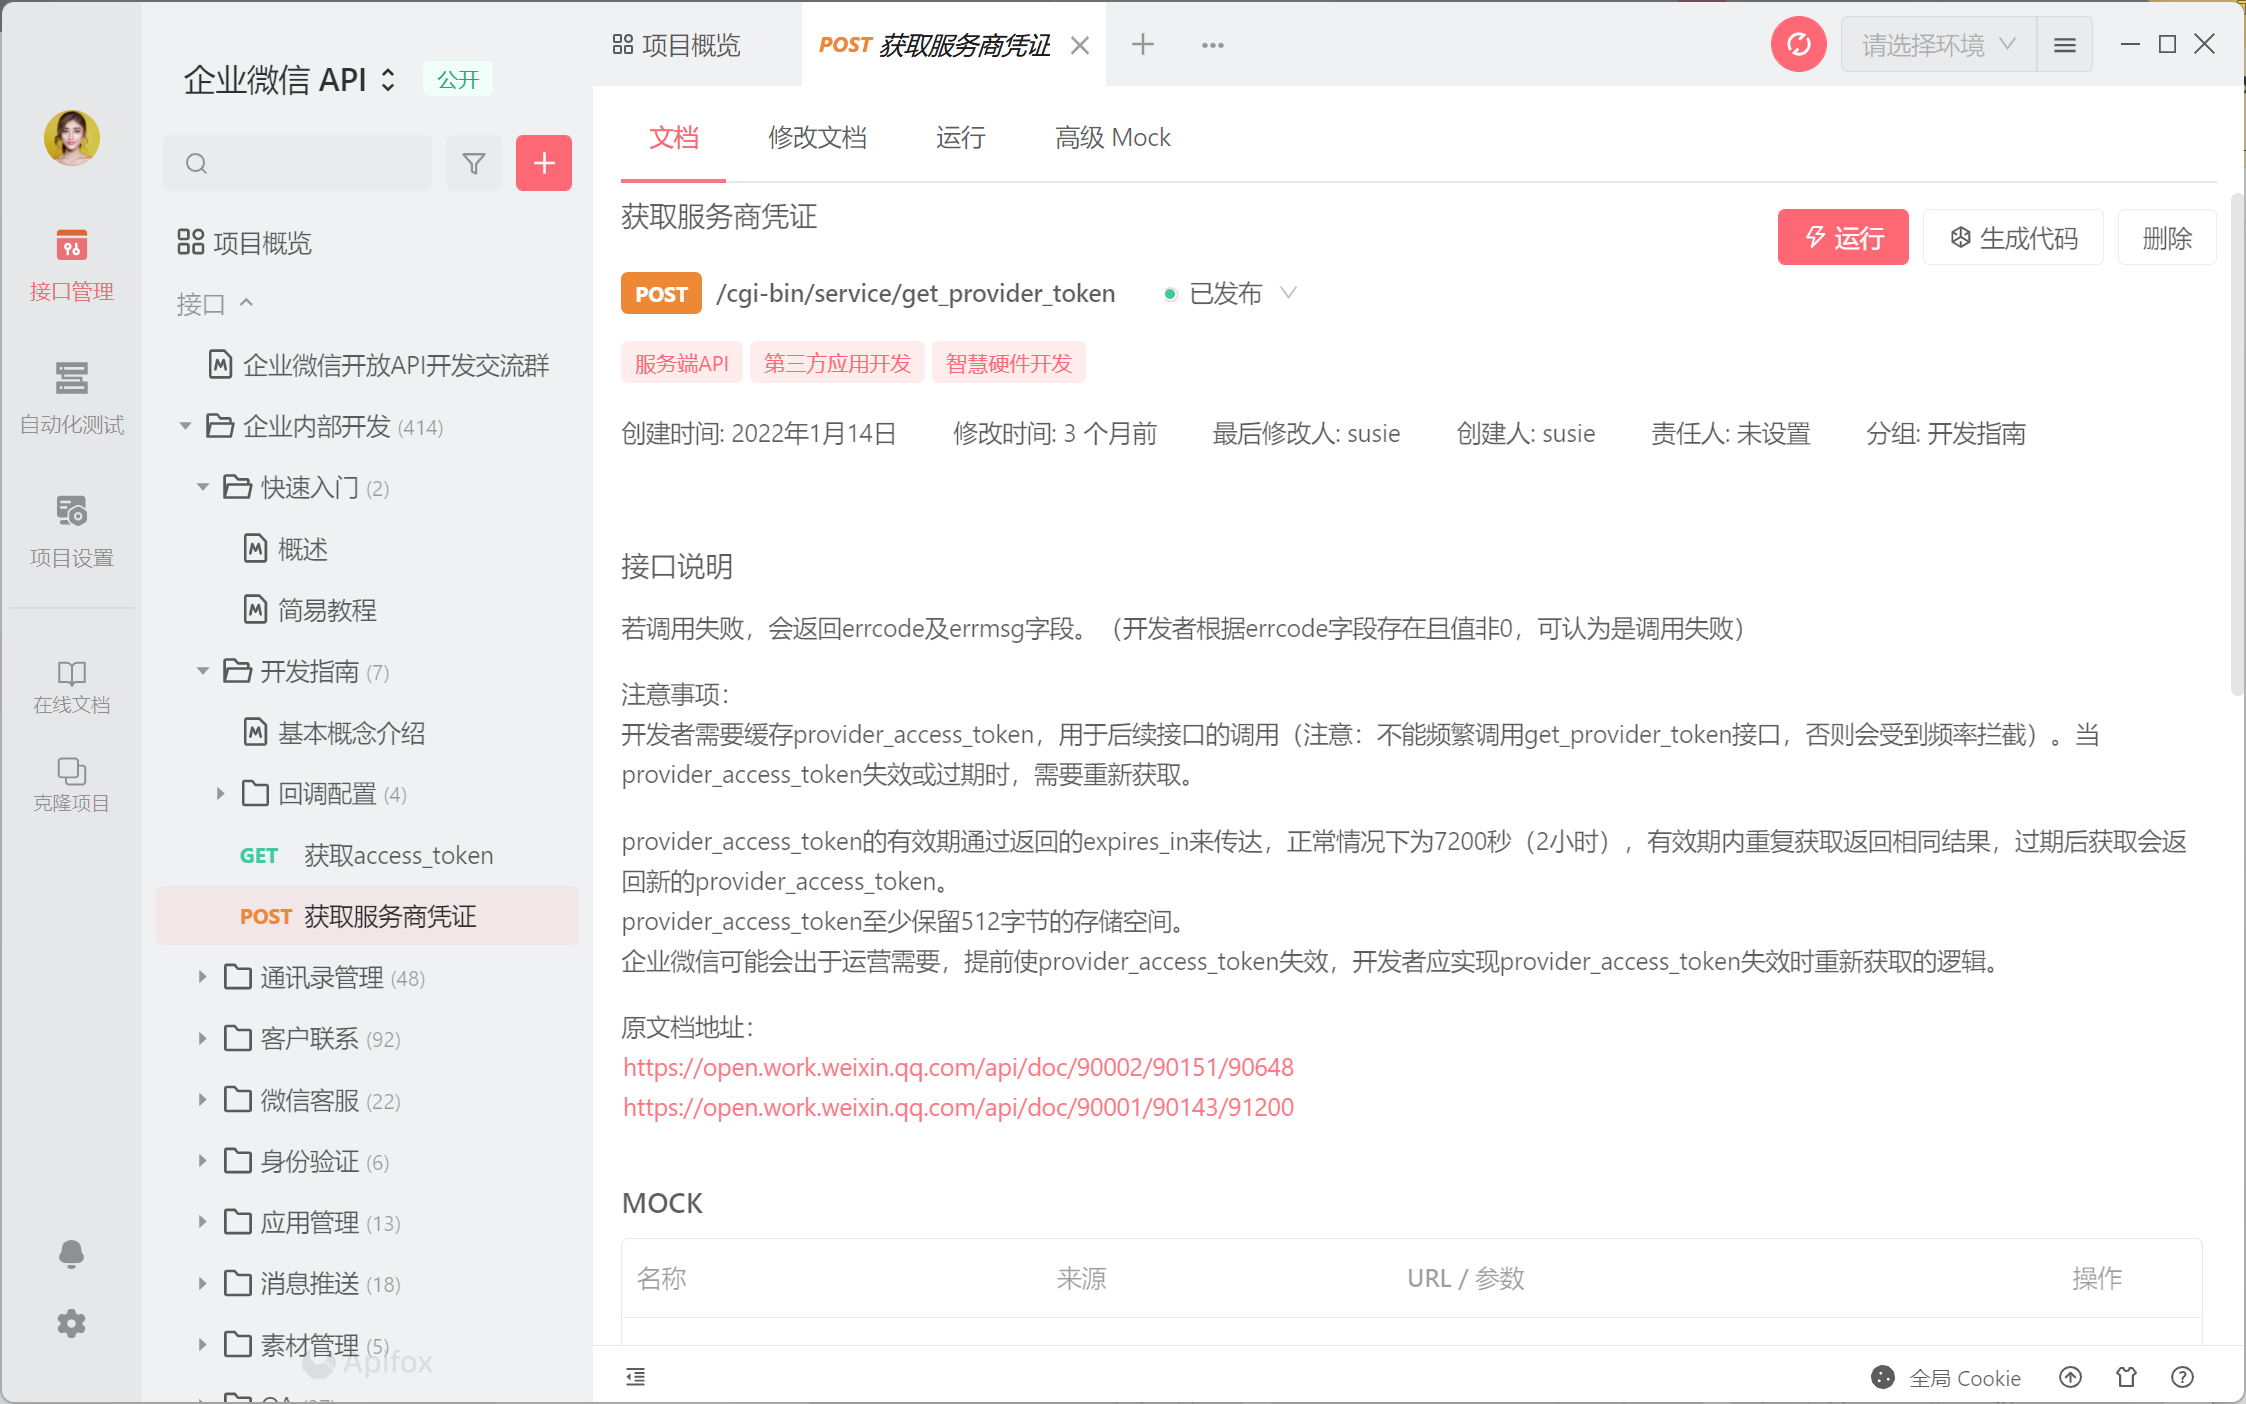The height and width of the screenshot is (1404, 2246).
Task: Open the doc/90002/90151/90648 link
Action: coord(957,1067)
